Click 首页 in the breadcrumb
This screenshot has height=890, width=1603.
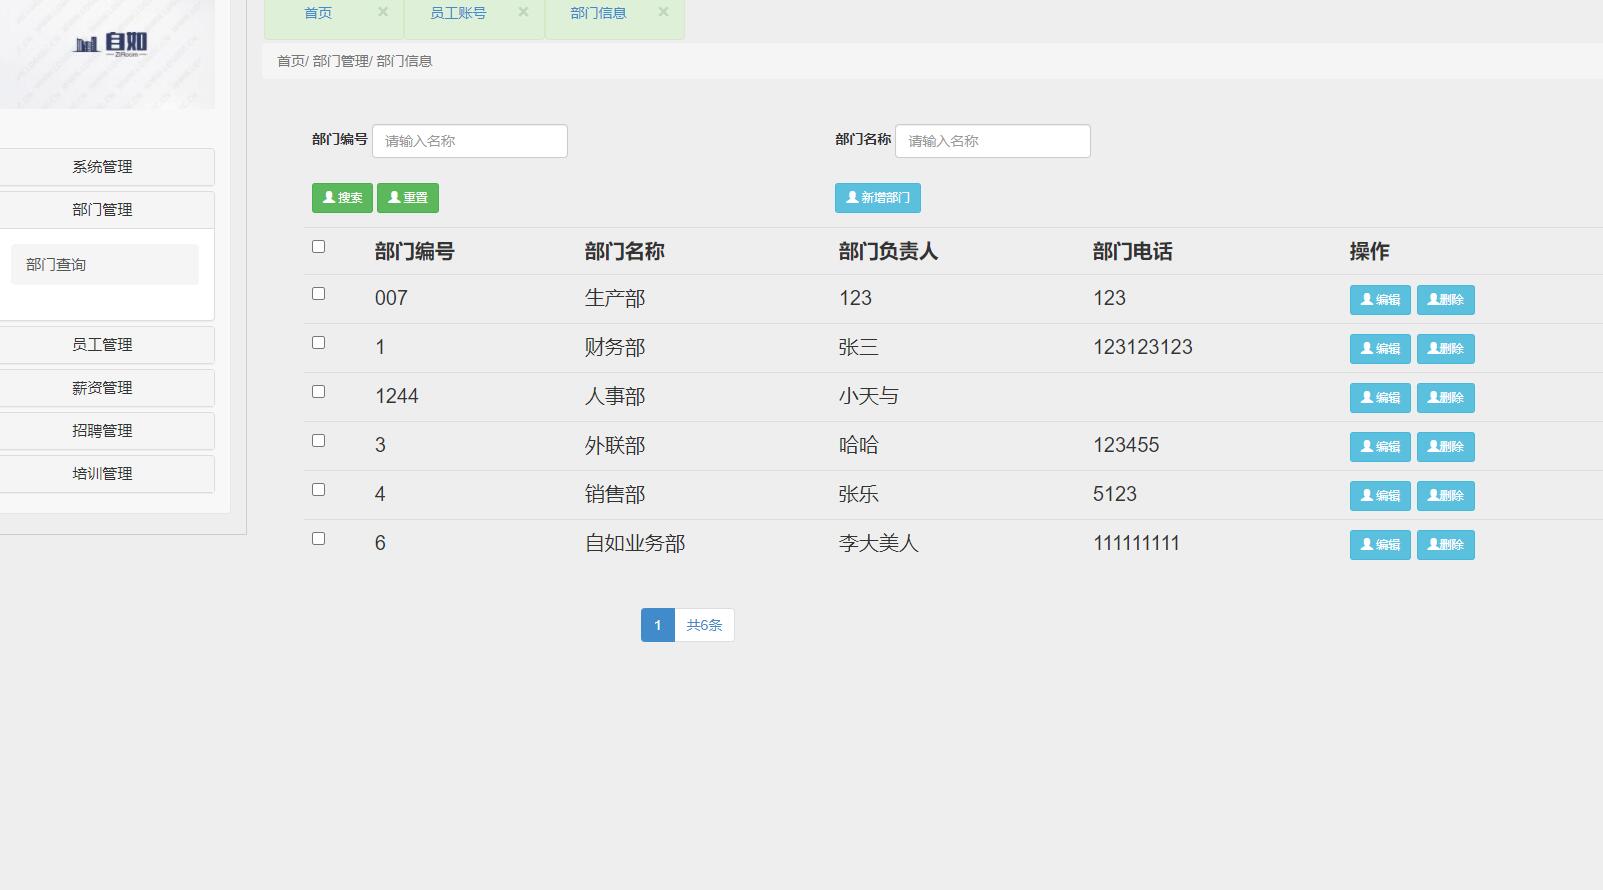pos(291,61)
